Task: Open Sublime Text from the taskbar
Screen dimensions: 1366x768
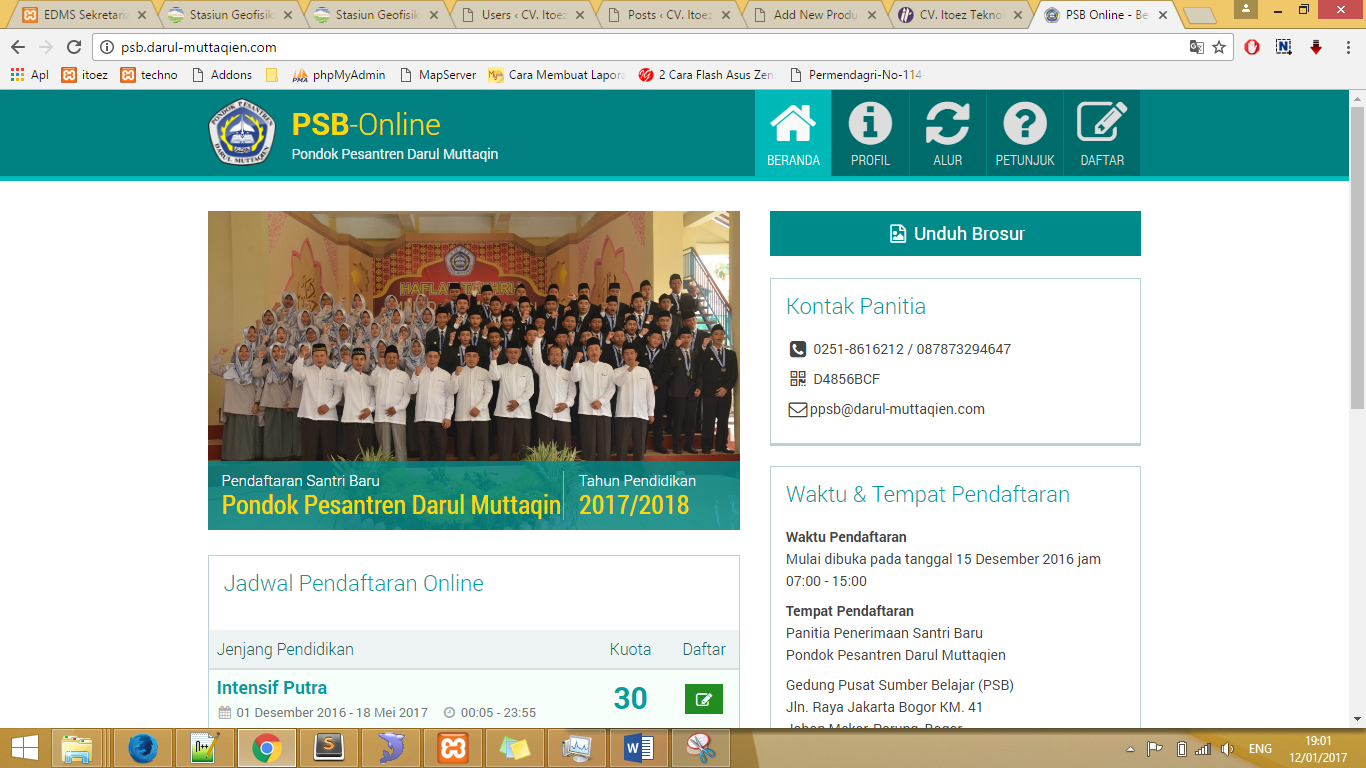Action: pyautogui.click(x=329, y=748)
